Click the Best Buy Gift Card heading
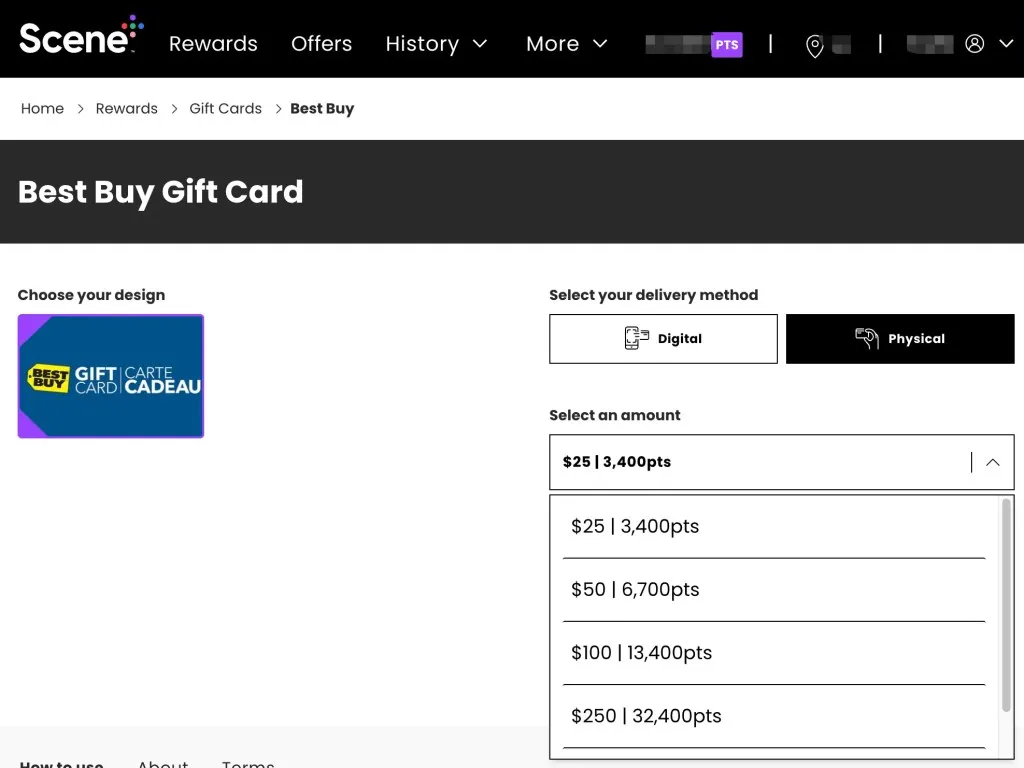Image resolution: width=1024 pixels, height=768 pixels. 161,192
